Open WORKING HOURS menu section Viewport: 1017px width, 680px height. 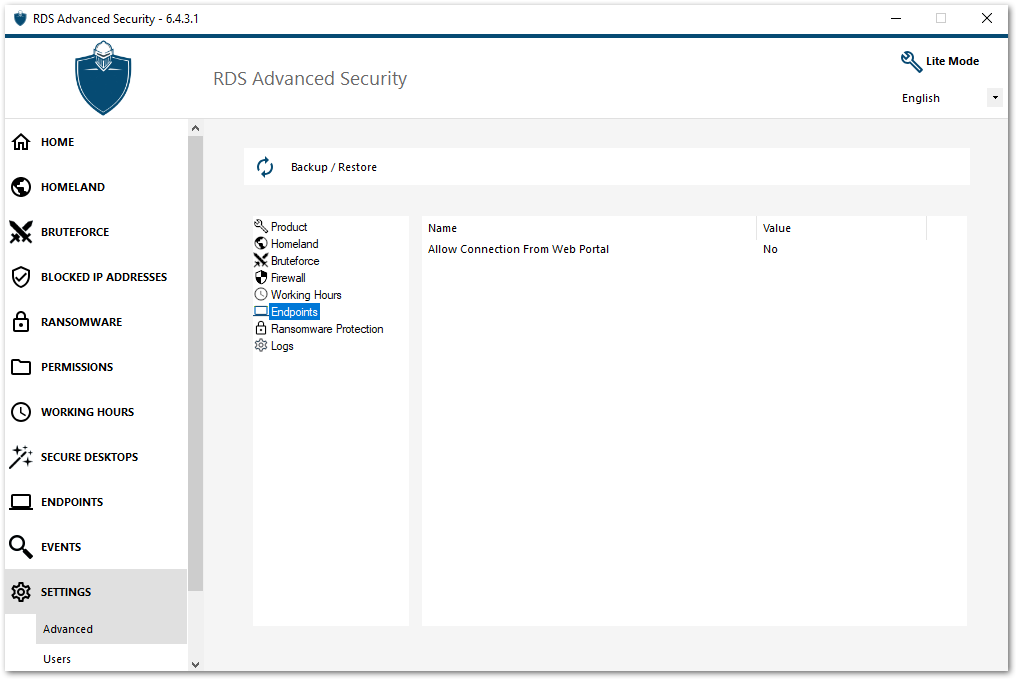pyautogui.click(x=96, y=412)
